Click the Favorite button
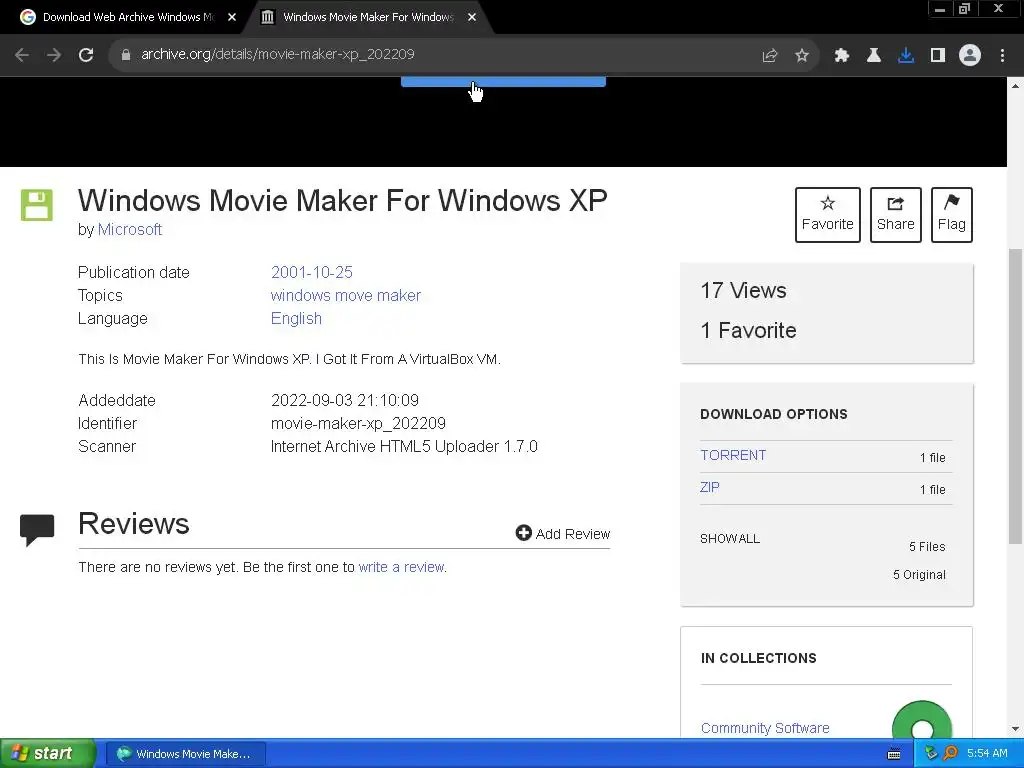This screenshot has width=1024, height=768. (827, 215)
